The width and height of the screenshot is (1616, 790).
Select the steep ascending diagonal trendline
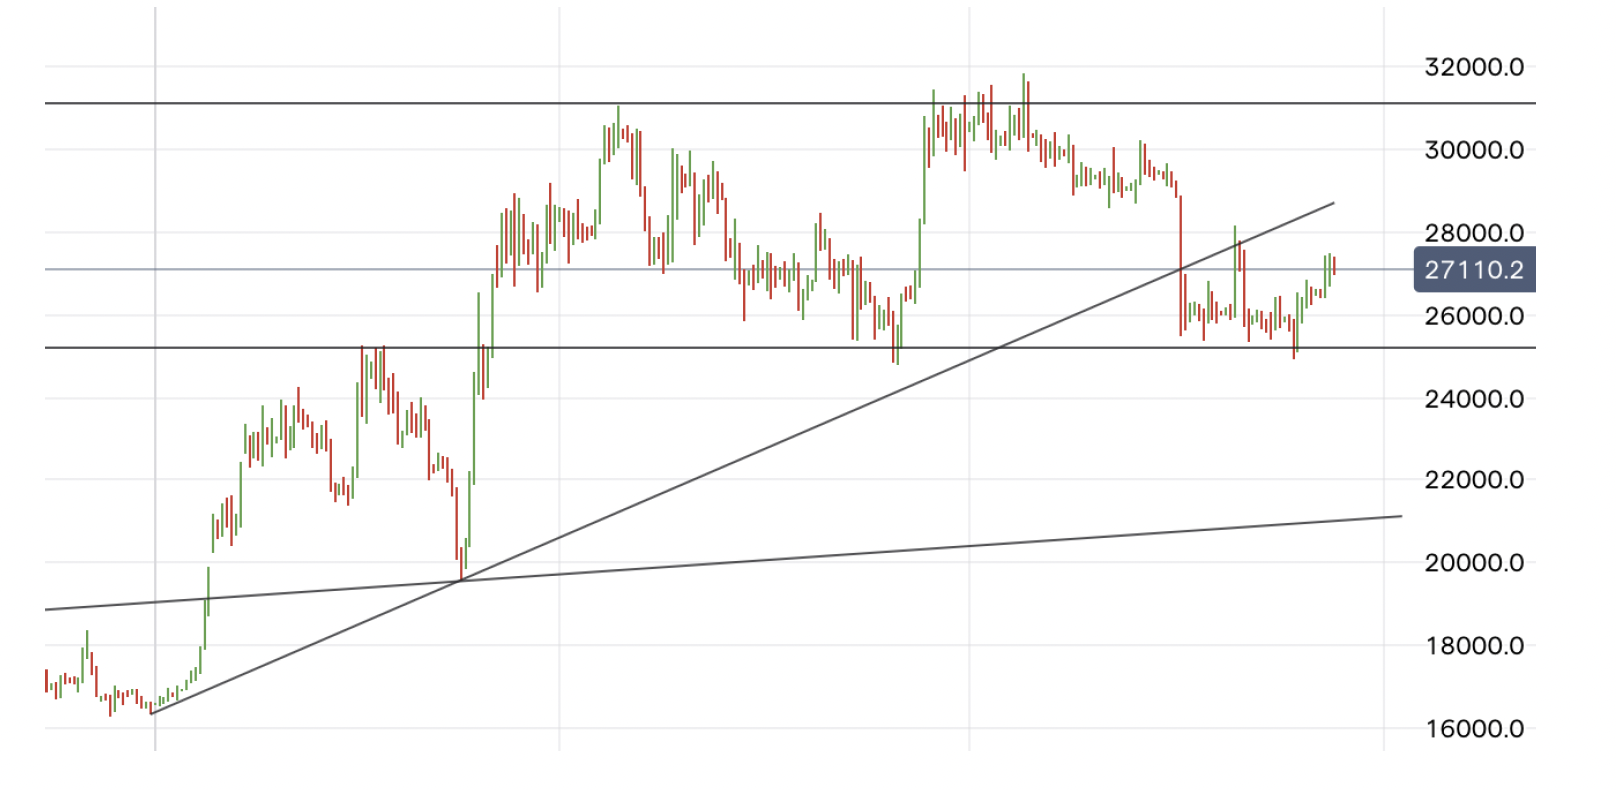point(800,433)
